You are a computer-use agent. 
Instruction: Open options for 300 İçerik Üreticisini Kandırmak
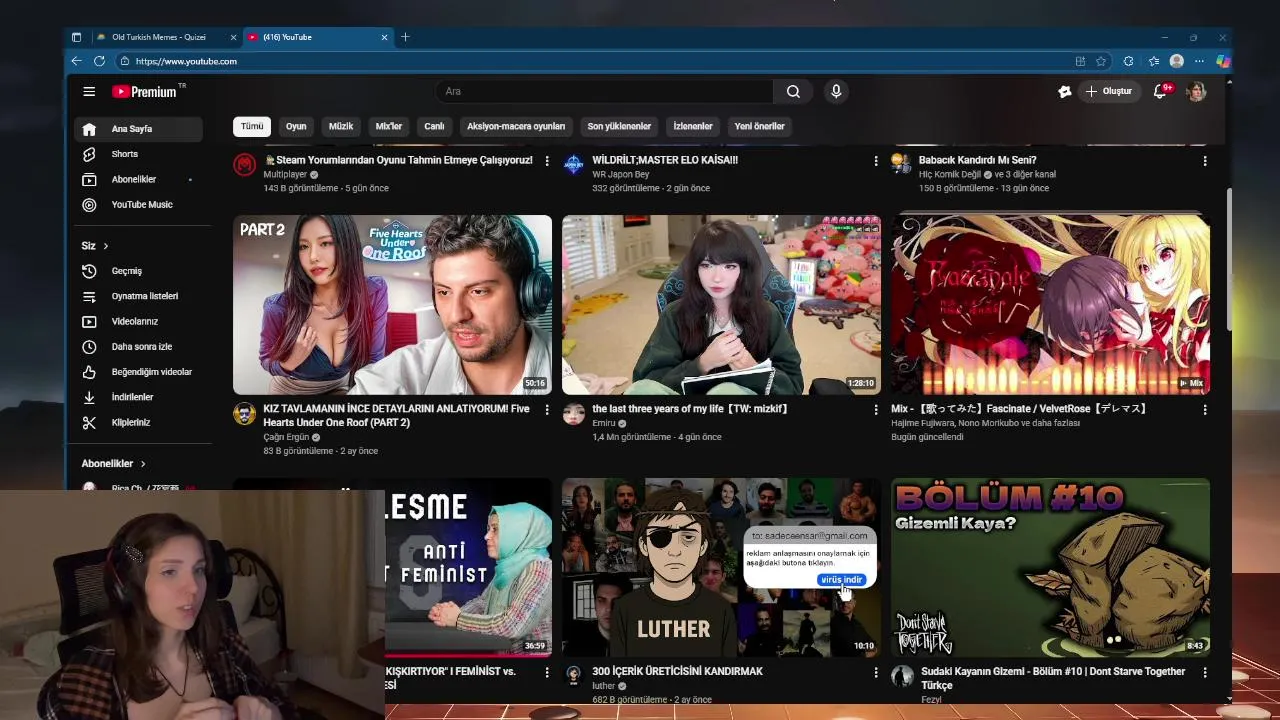(876, 672)
